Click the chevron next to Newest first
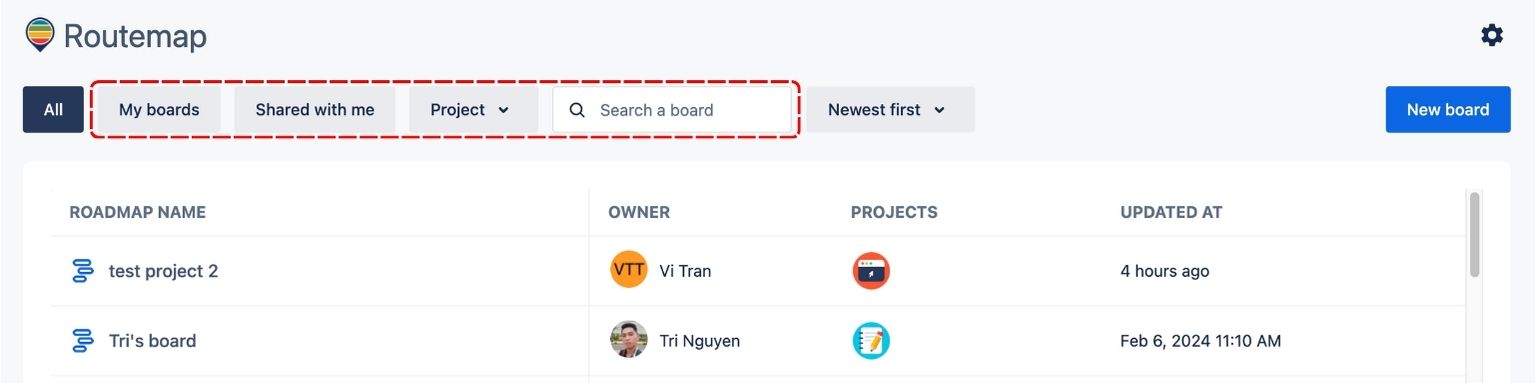1536x383 pixels. (940, 110)
